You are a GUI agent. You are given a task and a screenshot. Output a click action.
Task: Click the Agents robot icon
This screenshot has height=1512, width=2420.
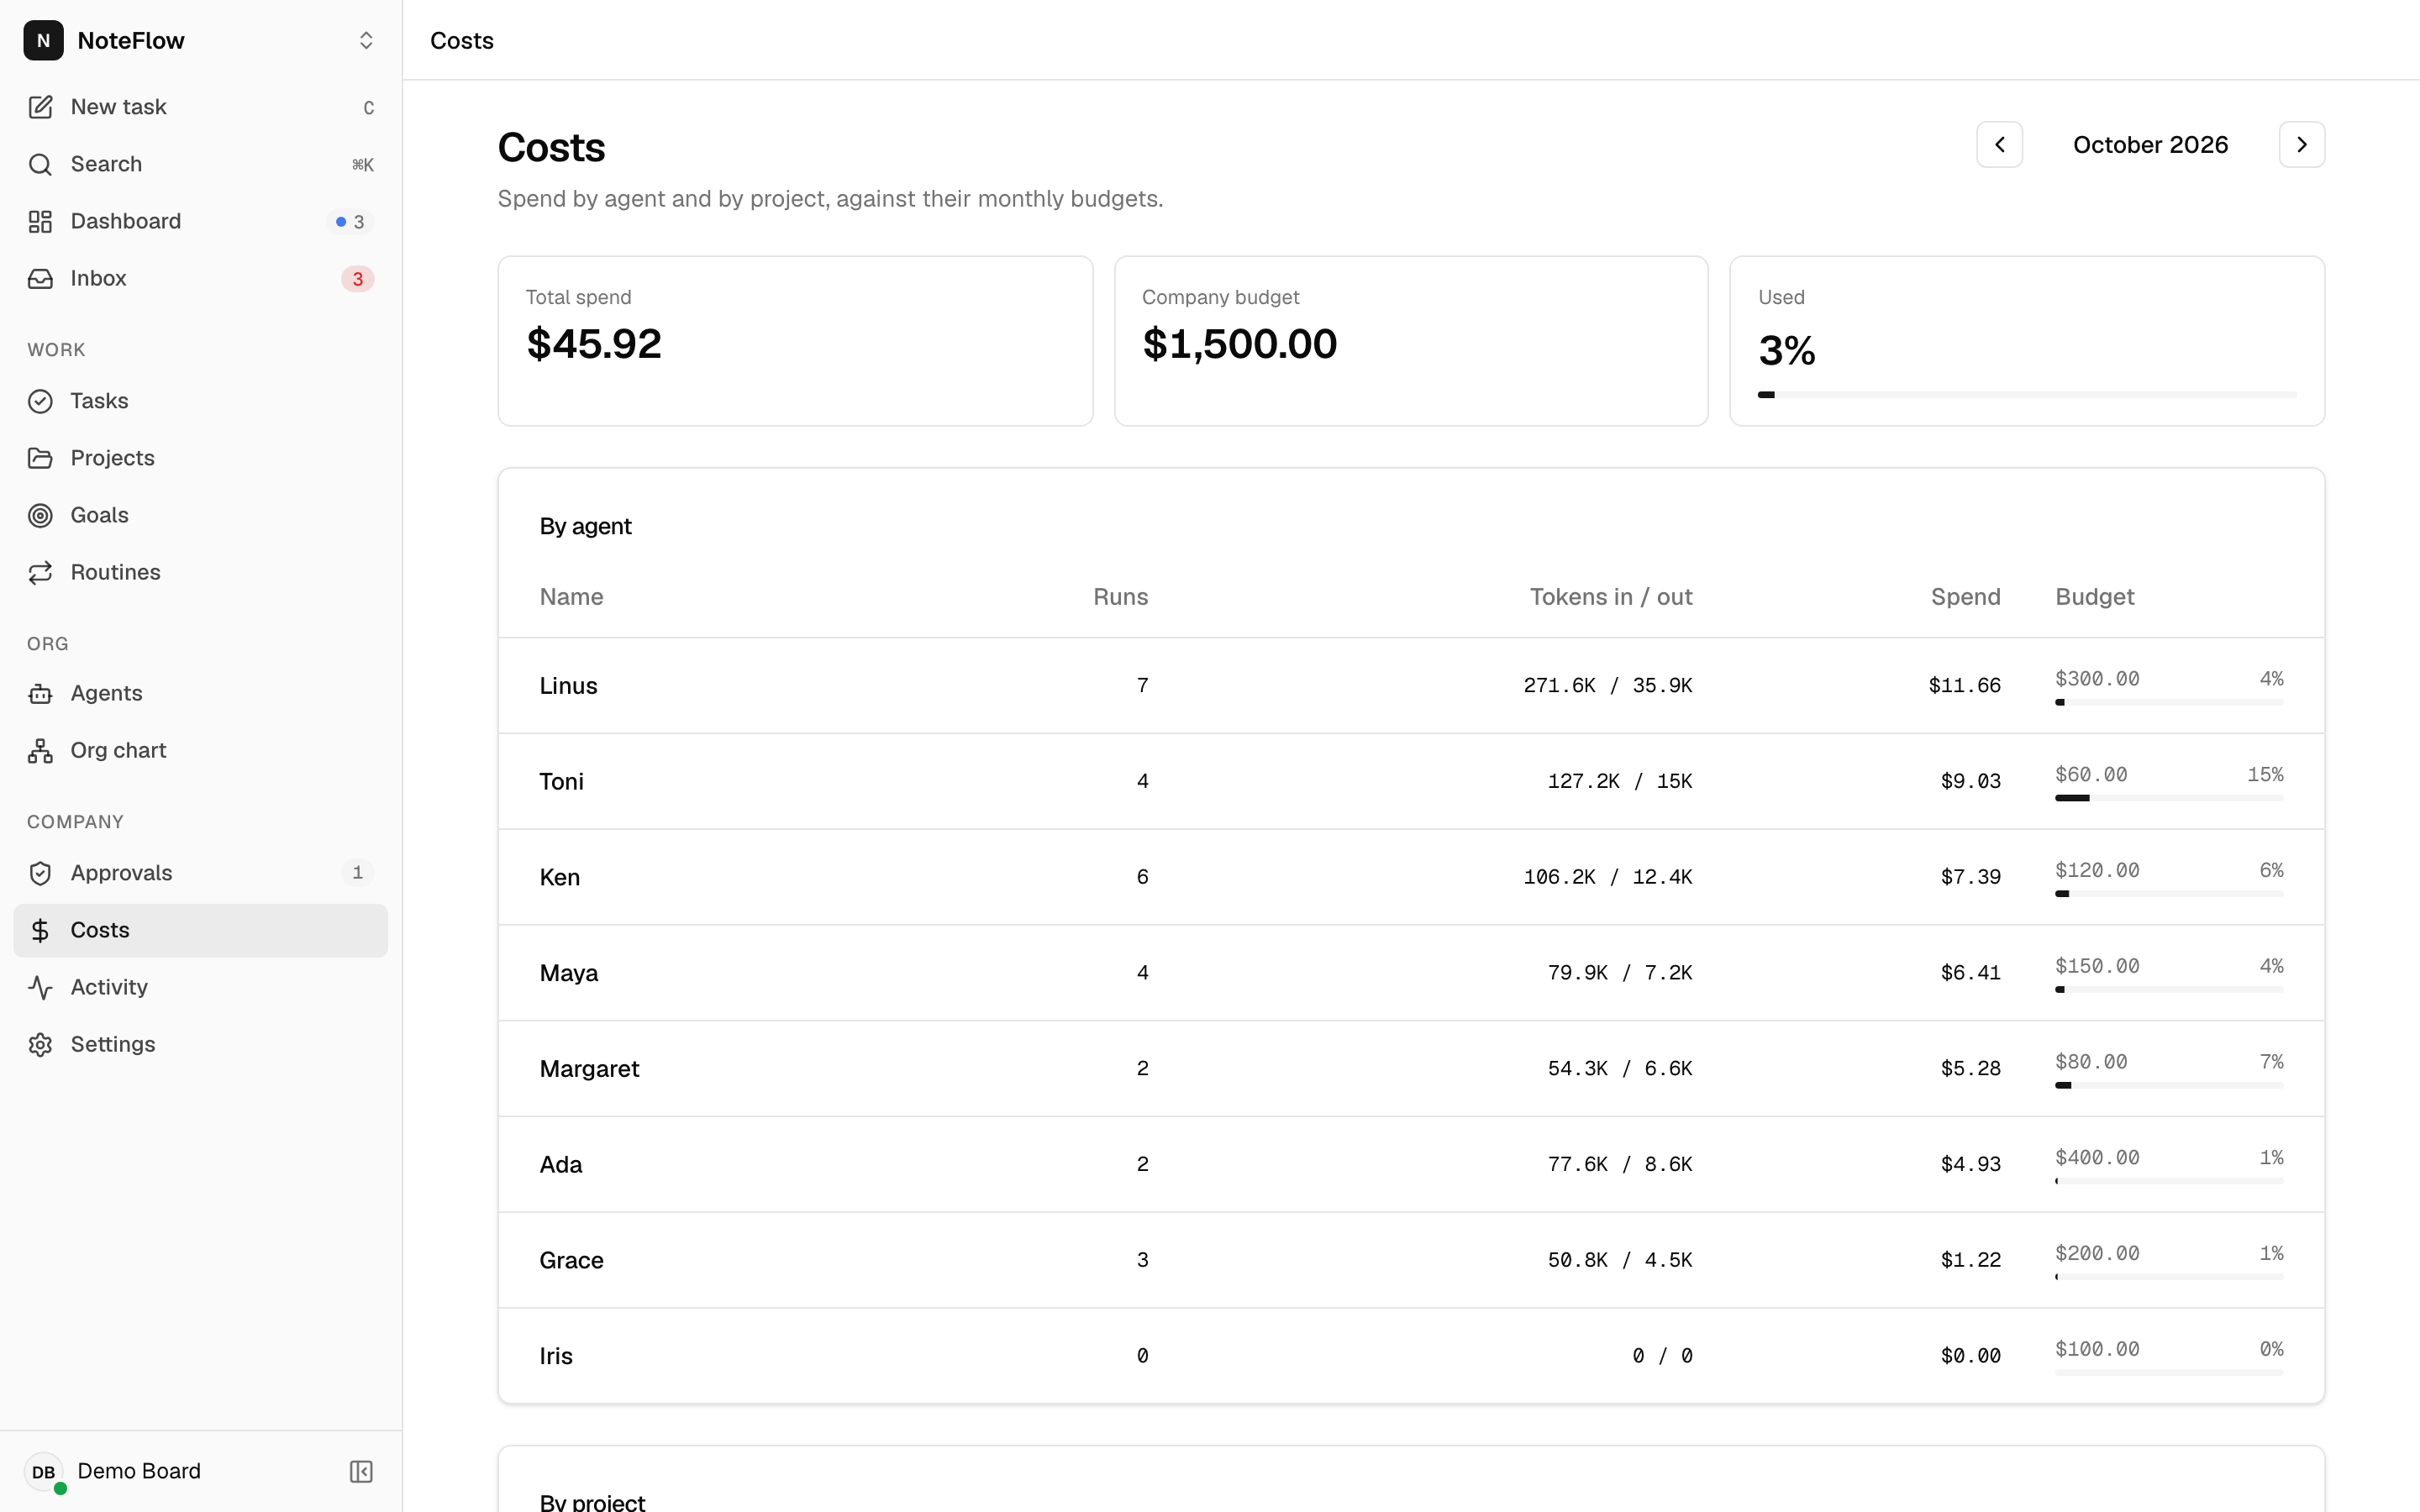coord(40,693)
